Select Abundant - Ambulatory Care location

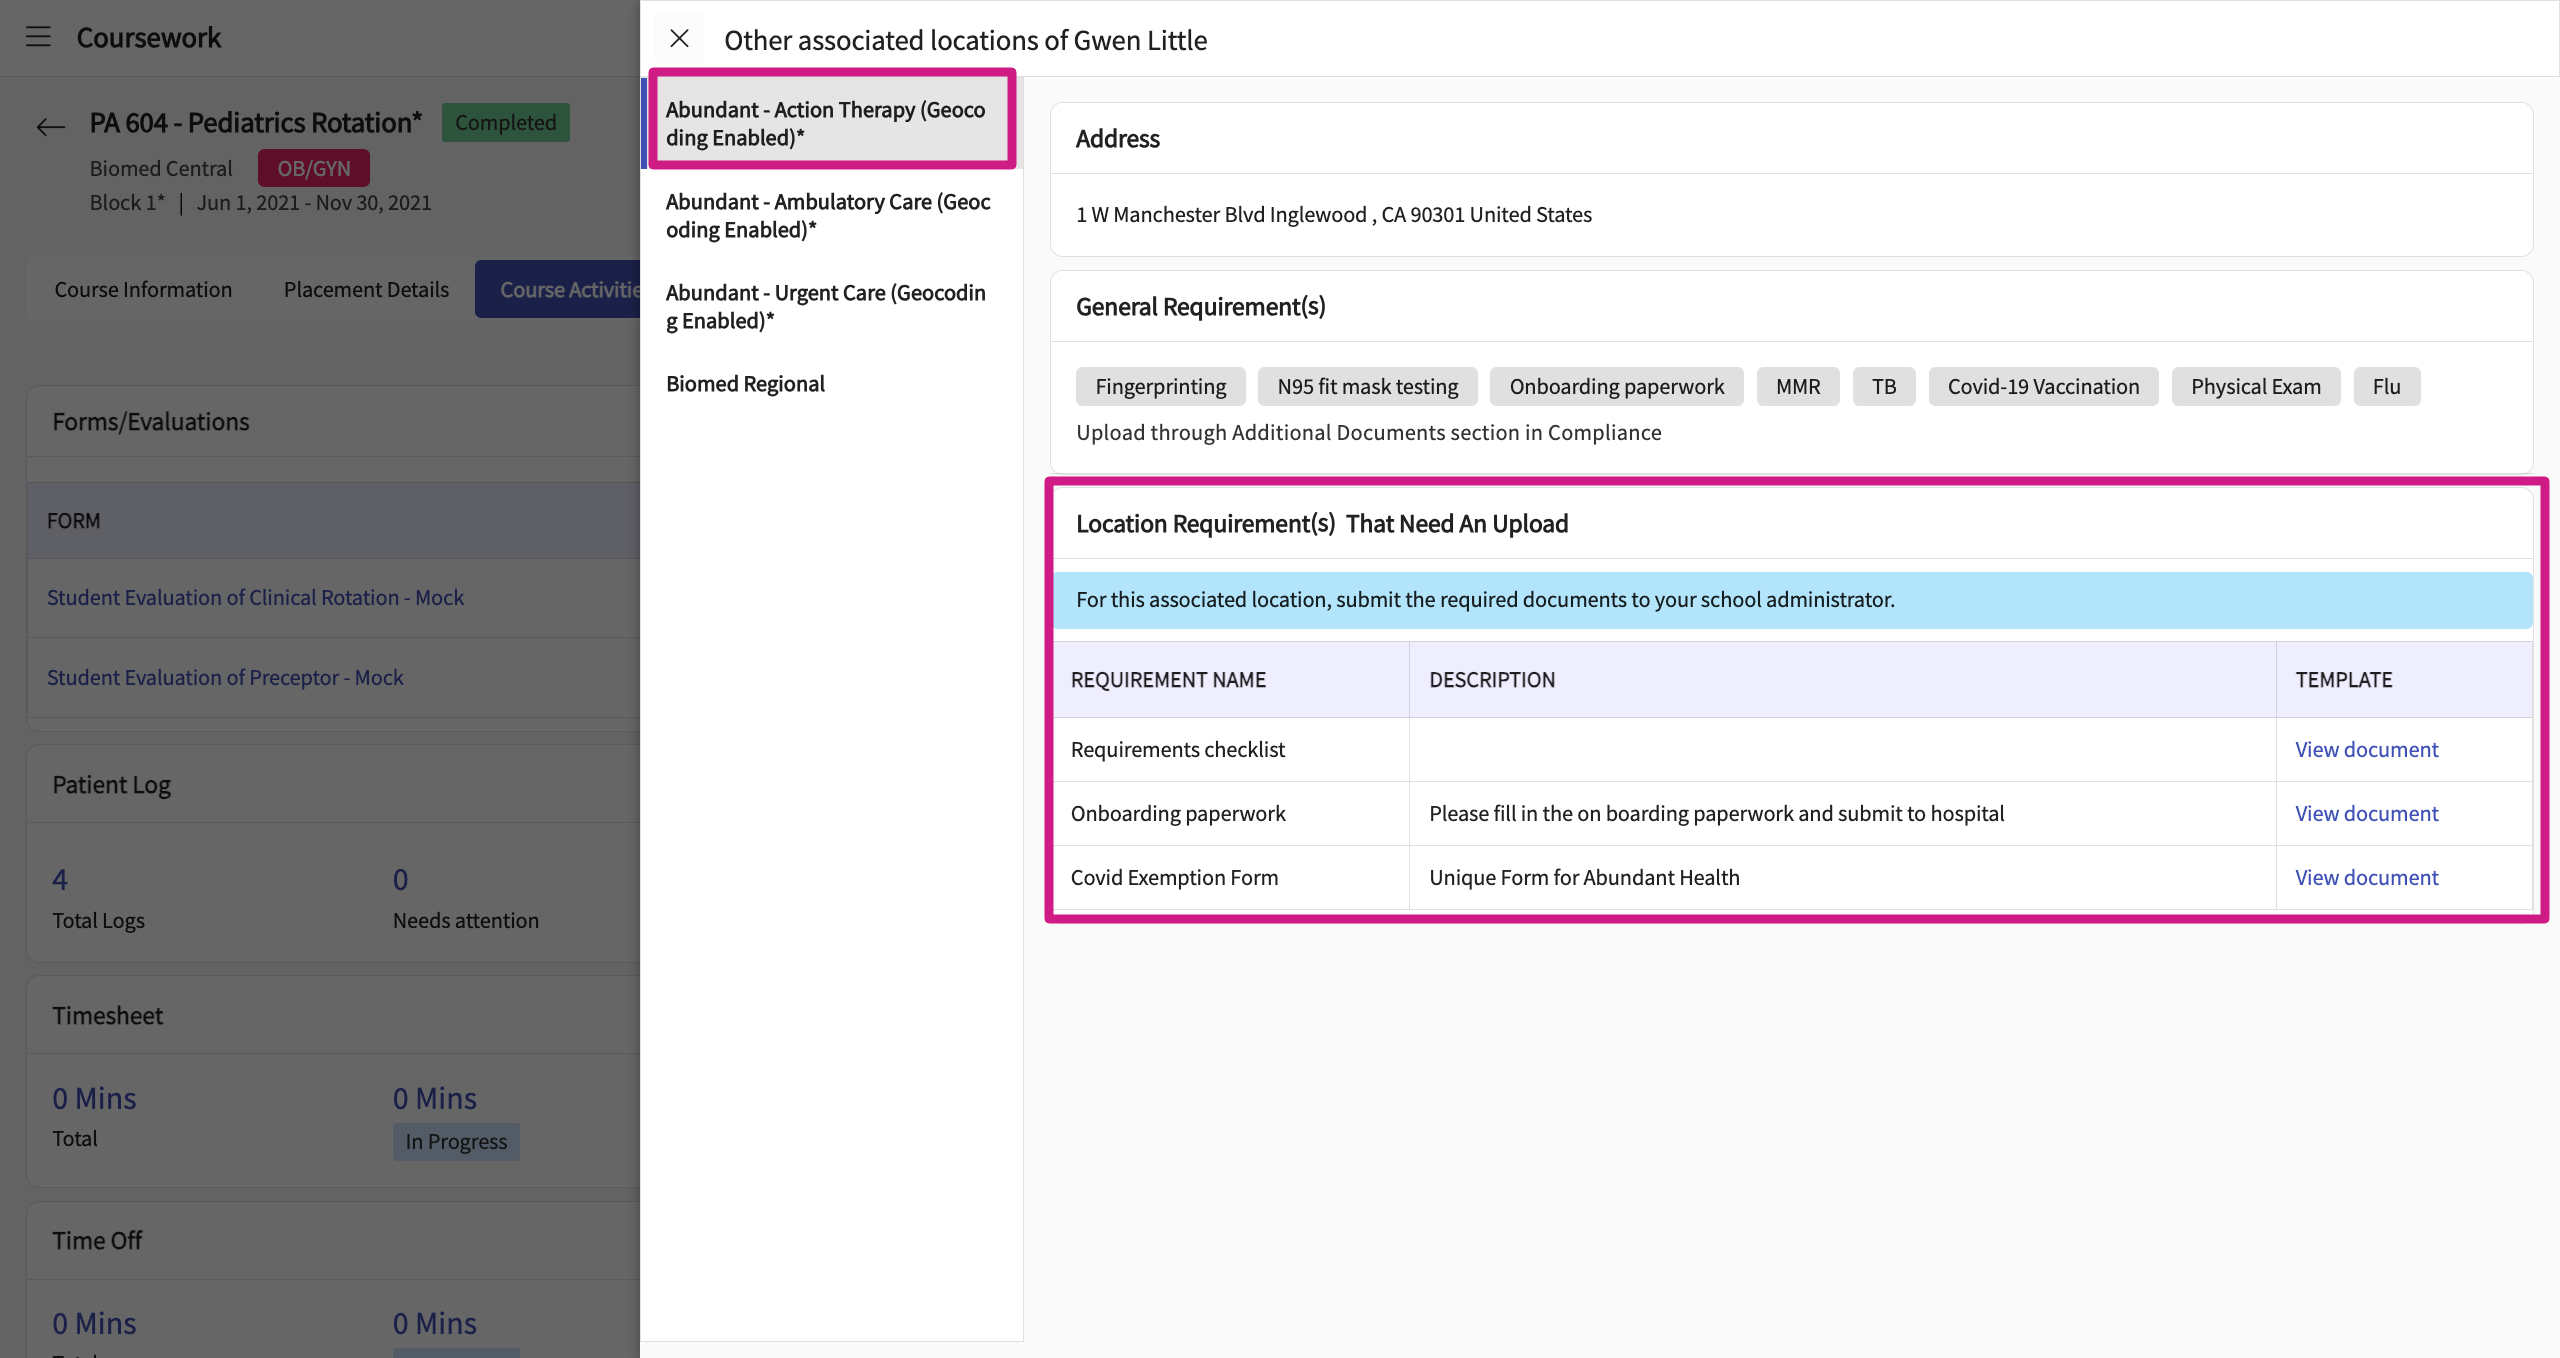(829, 215)
